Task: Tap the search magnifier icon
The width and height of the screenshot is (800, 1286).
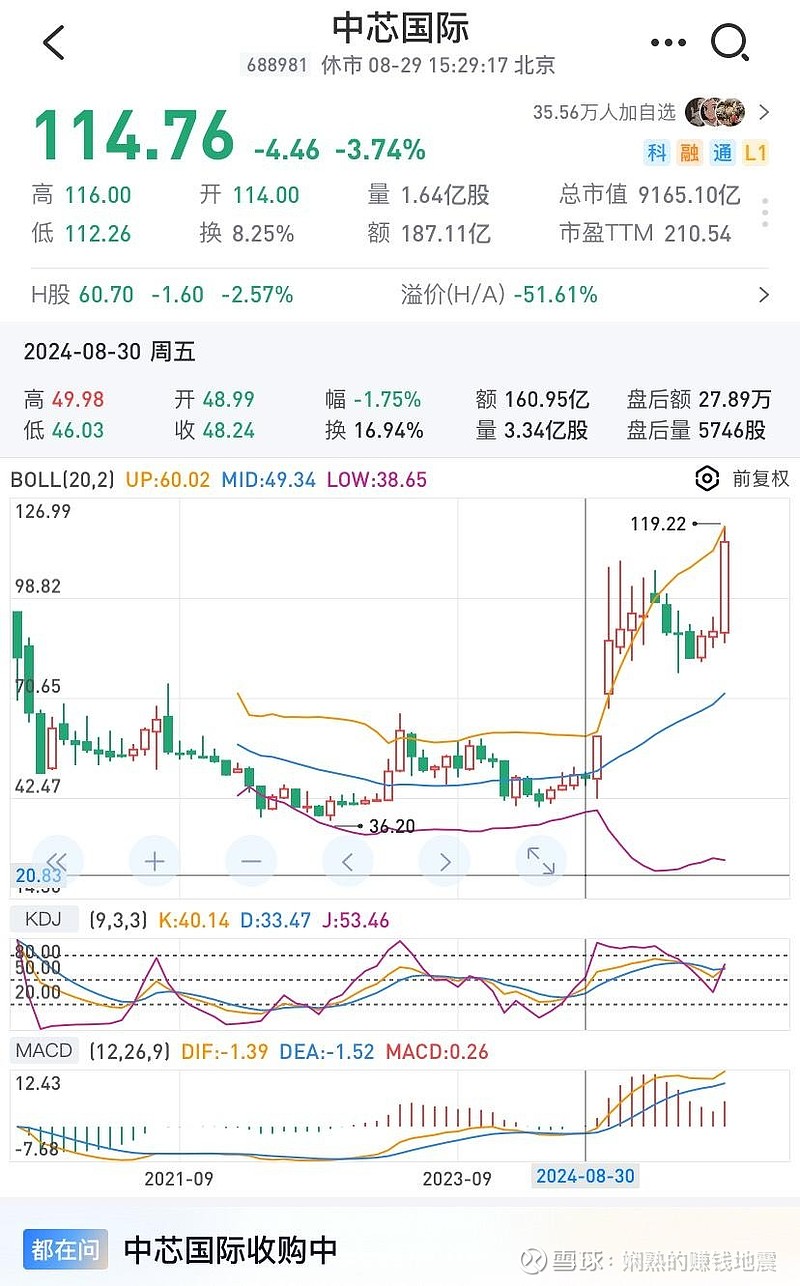Action: 731,42
